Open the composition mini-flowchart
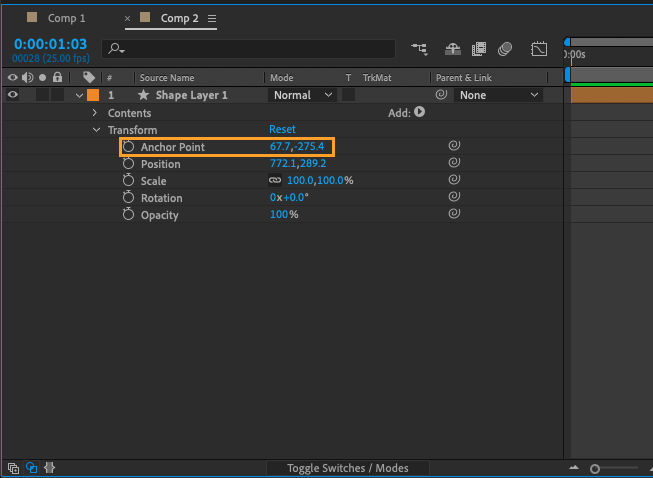Viewport: 653px width, 478px height. [418, 48]
